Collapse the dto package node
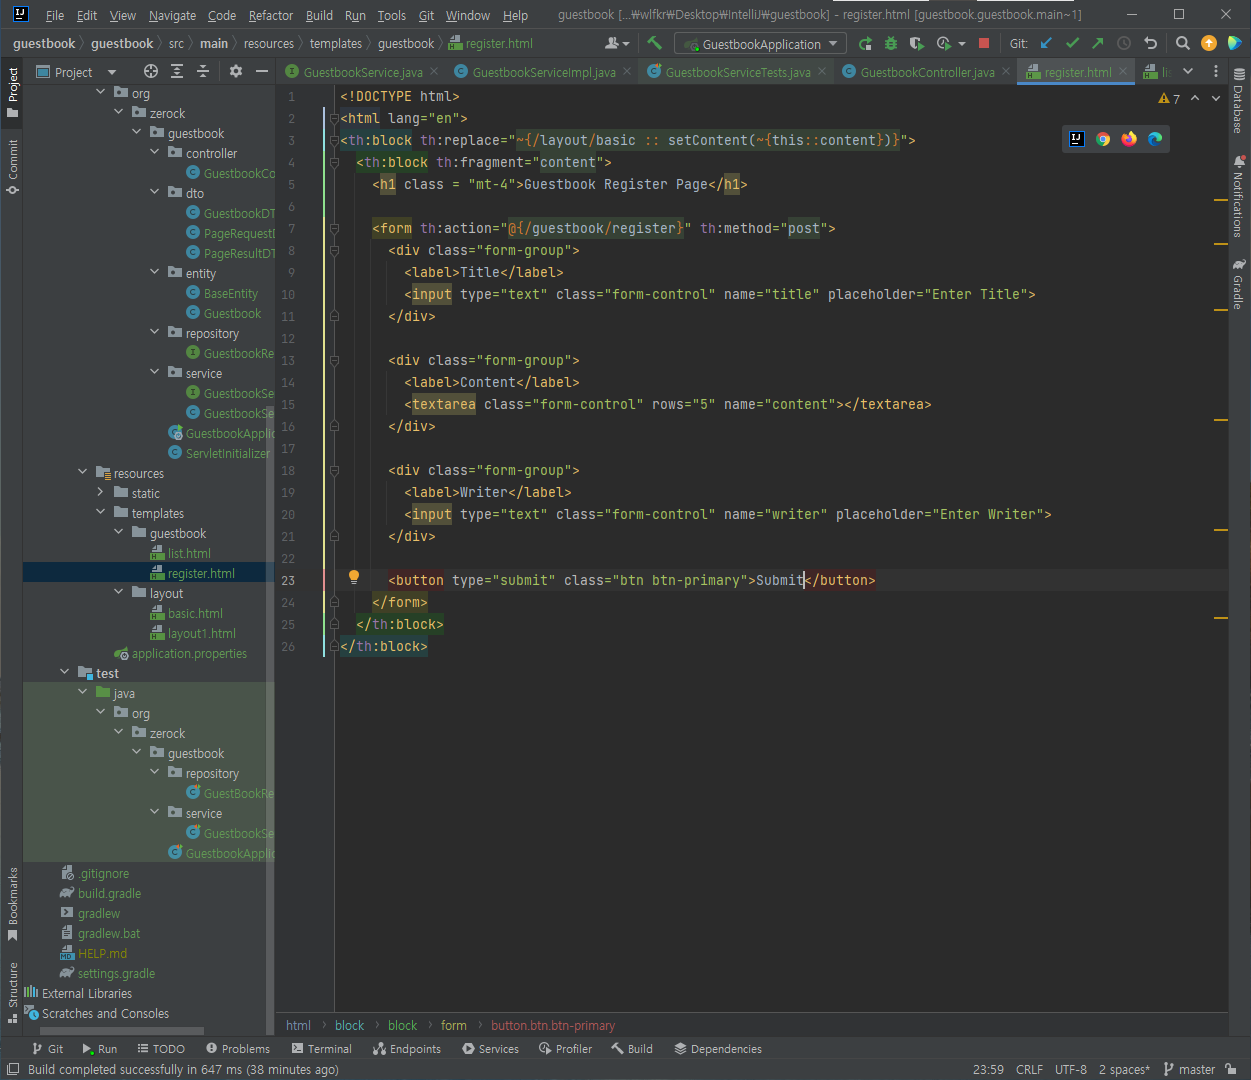The image size is (1251, 1080). click(155, 193)
